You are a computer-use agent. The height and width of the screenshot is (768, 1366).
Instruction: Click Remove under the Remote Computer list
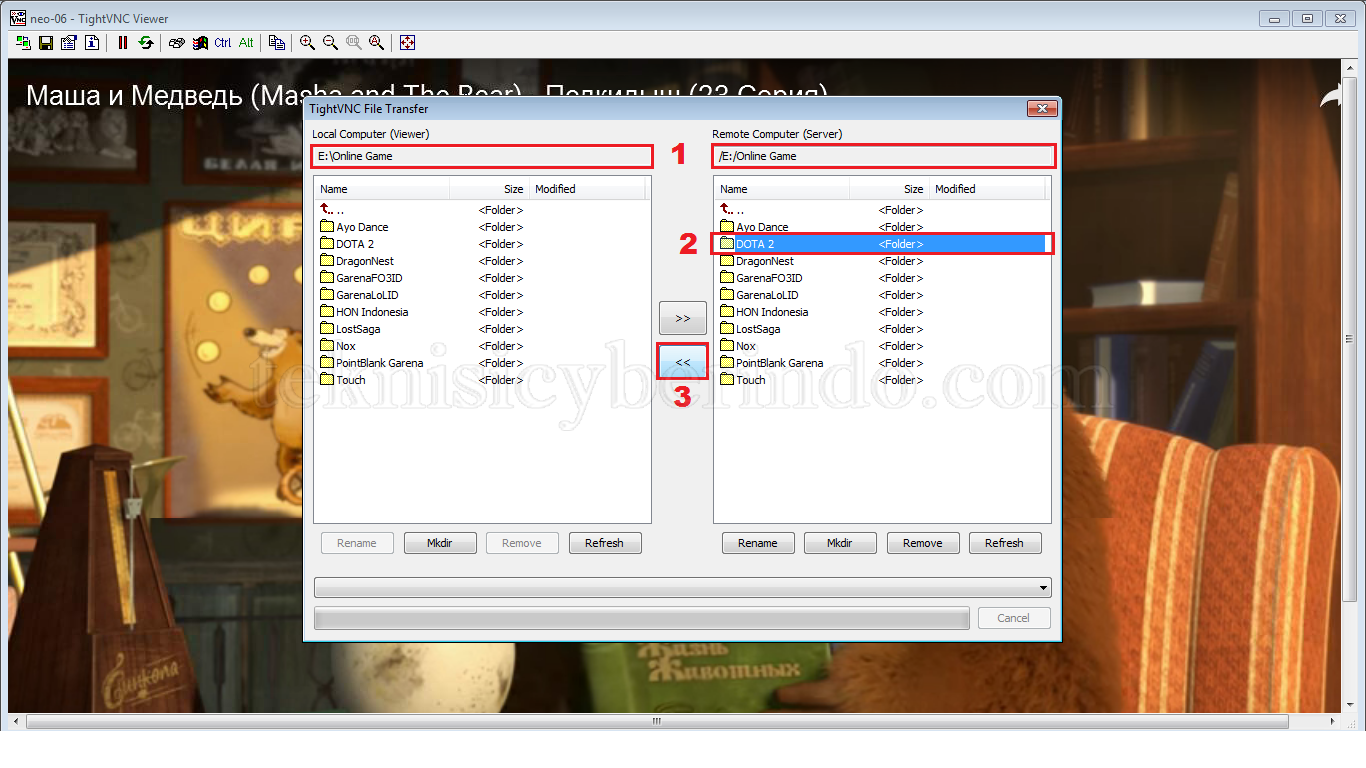[x=923, y=543]
